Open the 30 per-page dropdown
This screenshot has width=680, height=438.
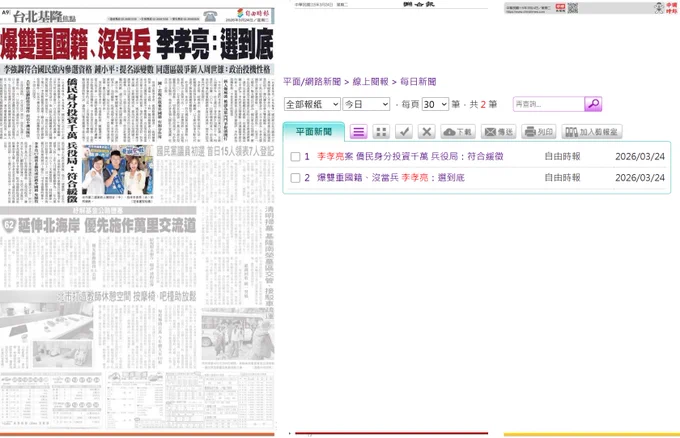[x=435, y=104]
